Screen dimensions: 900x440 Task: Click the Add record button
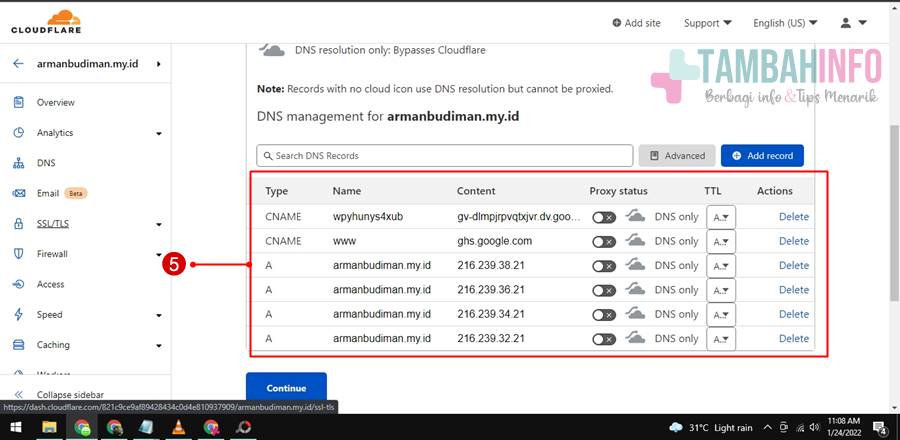pos(762,155)
